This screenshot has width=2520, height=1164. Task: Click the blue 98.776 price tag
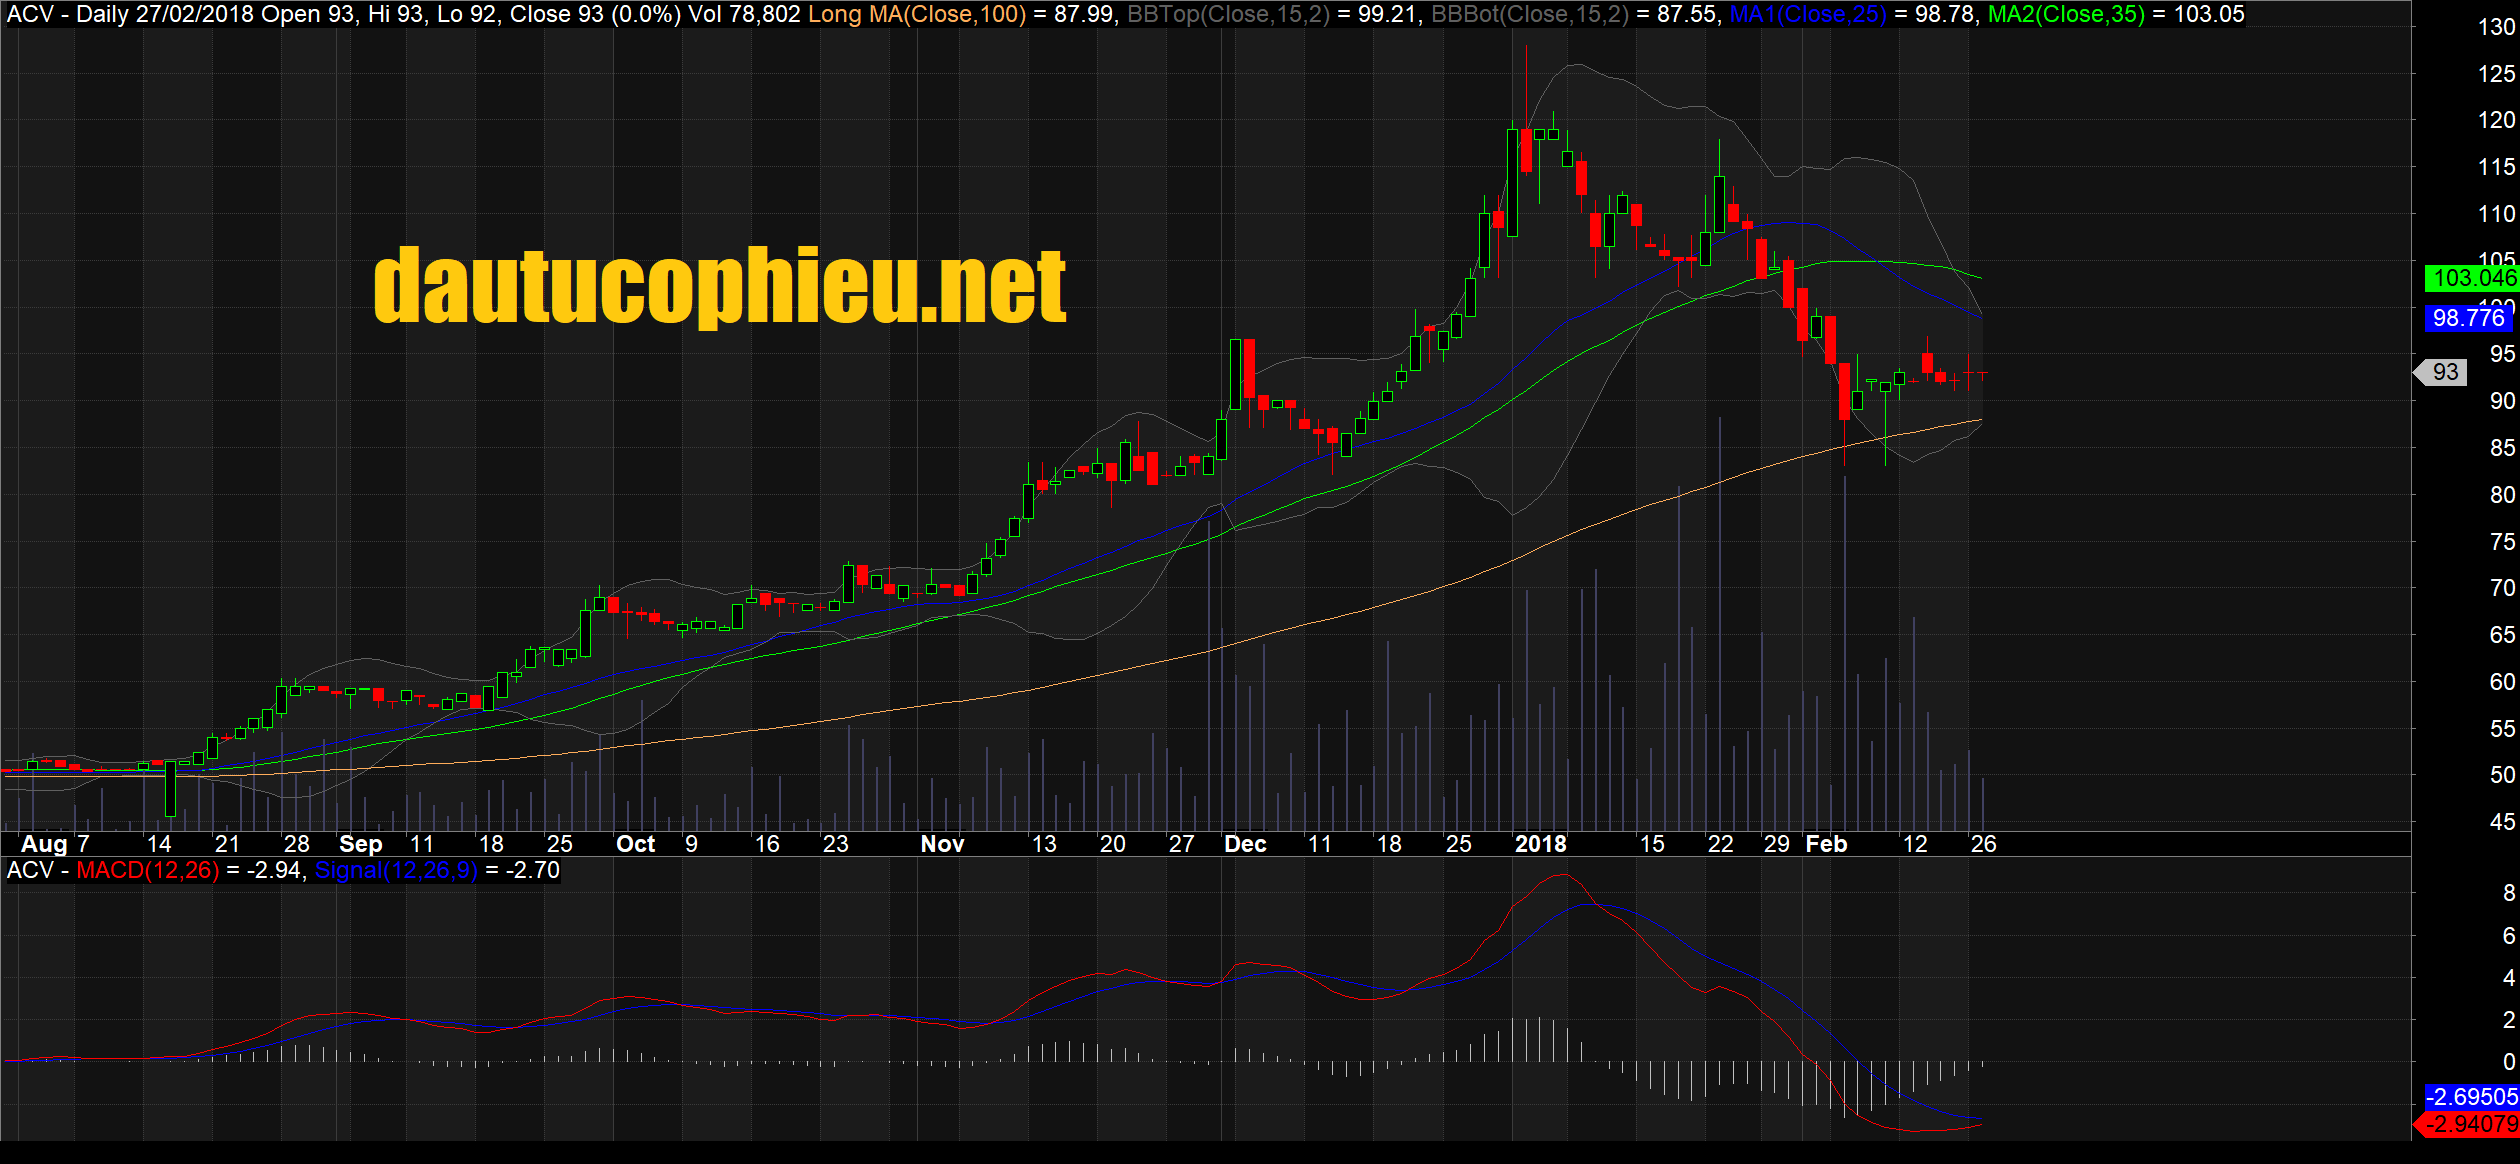click(x=2468, y=318)
